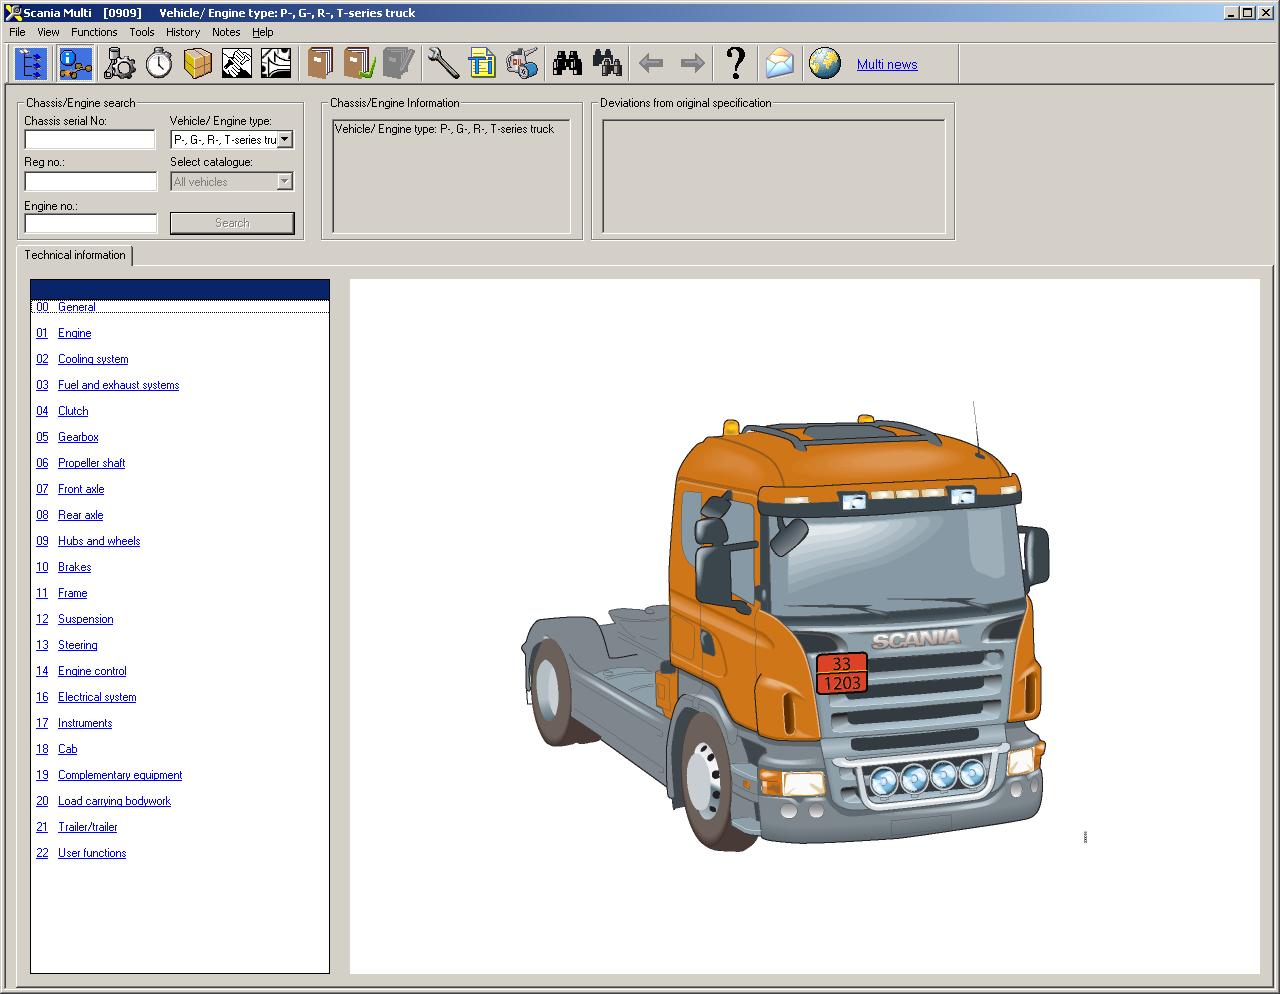Open the View menu
Viewport: 1280px width, 994px height.
48,32
